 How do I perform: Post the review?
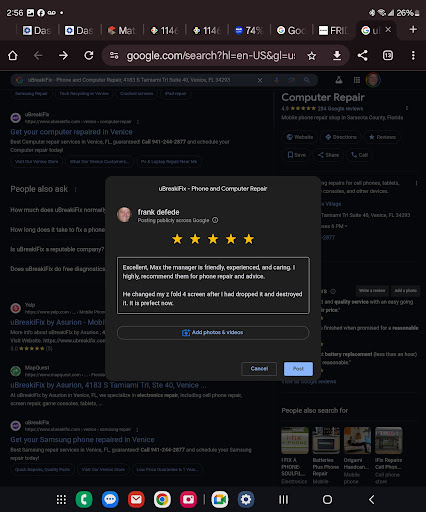(298, 369)
